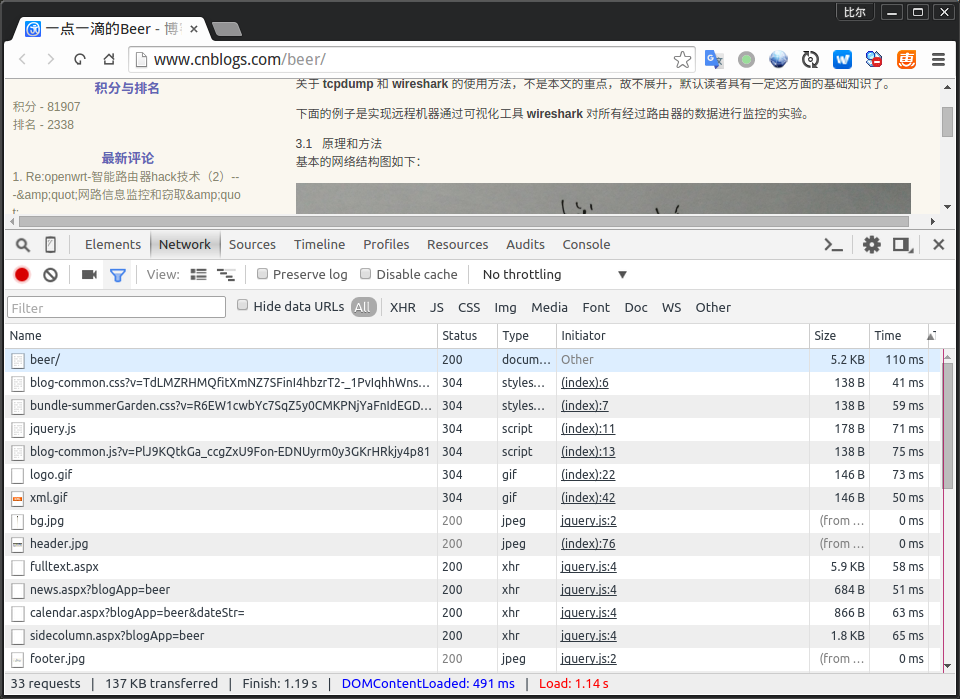The height and width of the screenshot is (699, 960).
Task: Click the green circle extension icon
Action: tap(746, 59)
